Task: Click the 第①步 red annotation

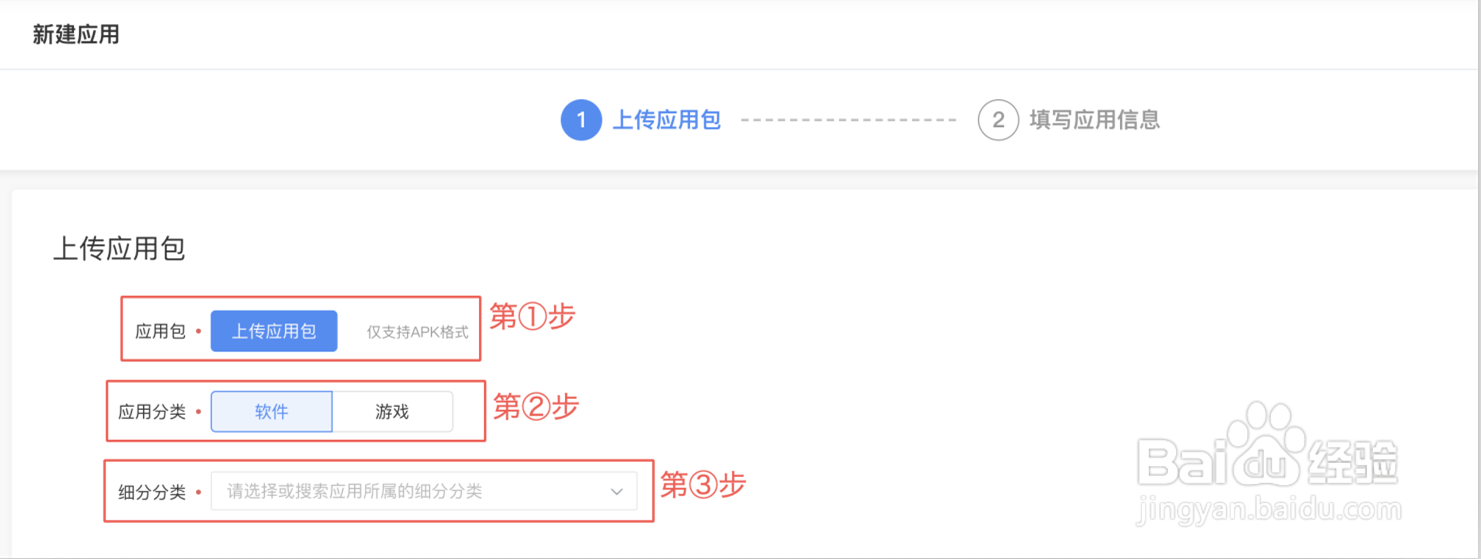Action: [x=532, y=317]
